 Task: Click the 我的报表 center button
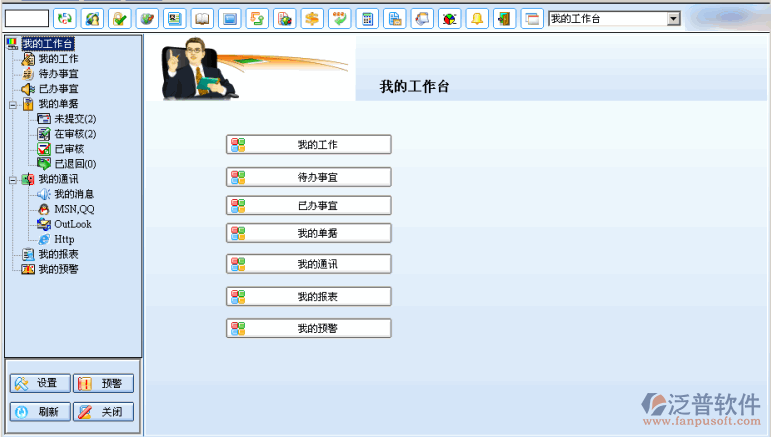click(x=309, y=296)
